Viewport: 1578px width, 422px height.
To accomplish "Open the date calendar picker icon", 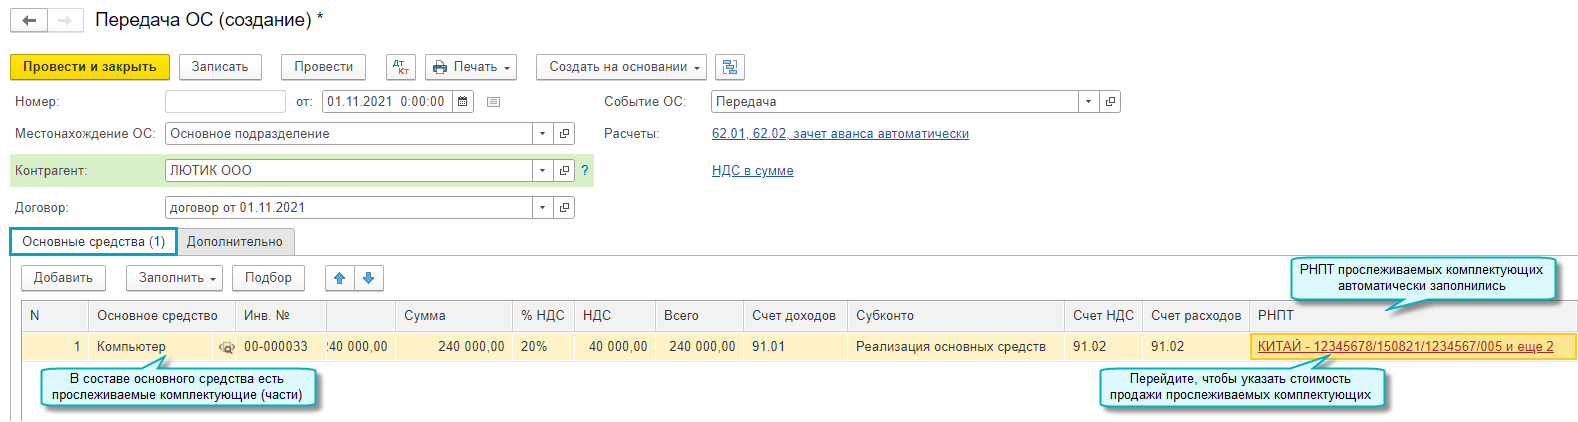I will click(x=462, y=101).
